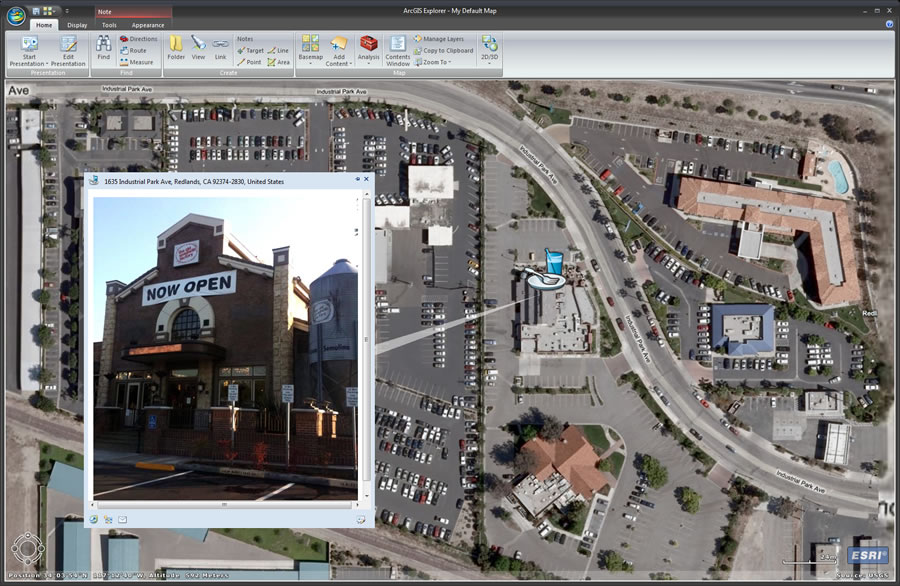Show the Contents Window
Screen dimensions: 900x586
[398, 51]
